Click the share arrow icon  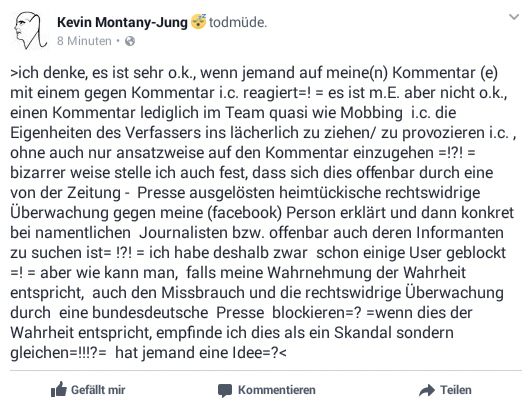(427, 390)
